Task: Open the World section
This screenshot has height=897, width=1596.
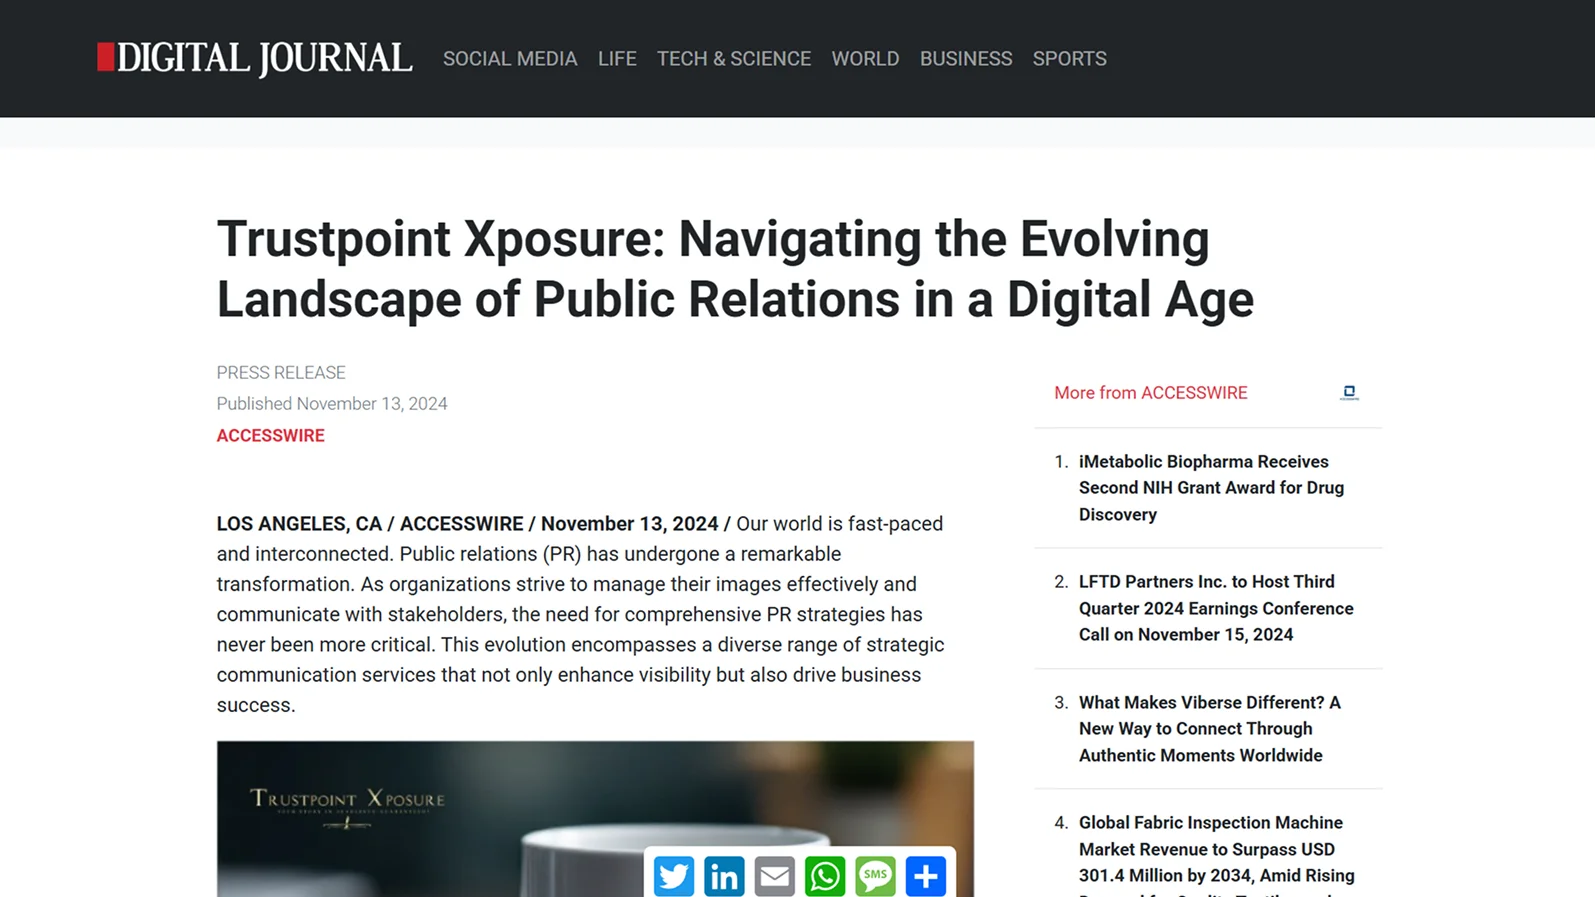Action: tap(866, 59)
